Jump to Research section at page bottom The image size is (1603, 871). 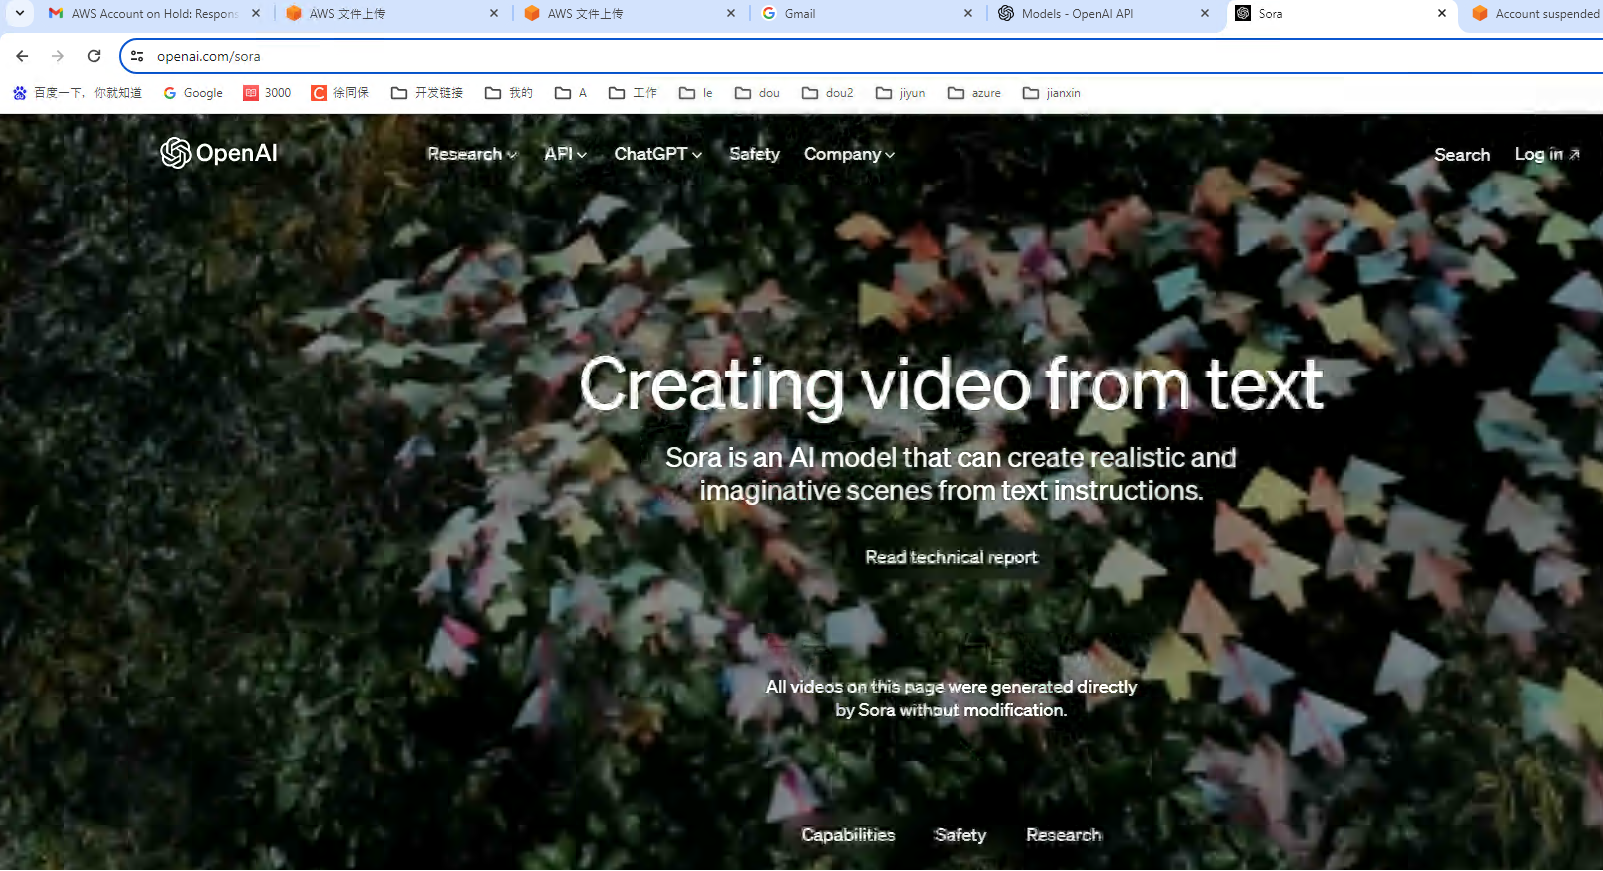point(1063,835)
